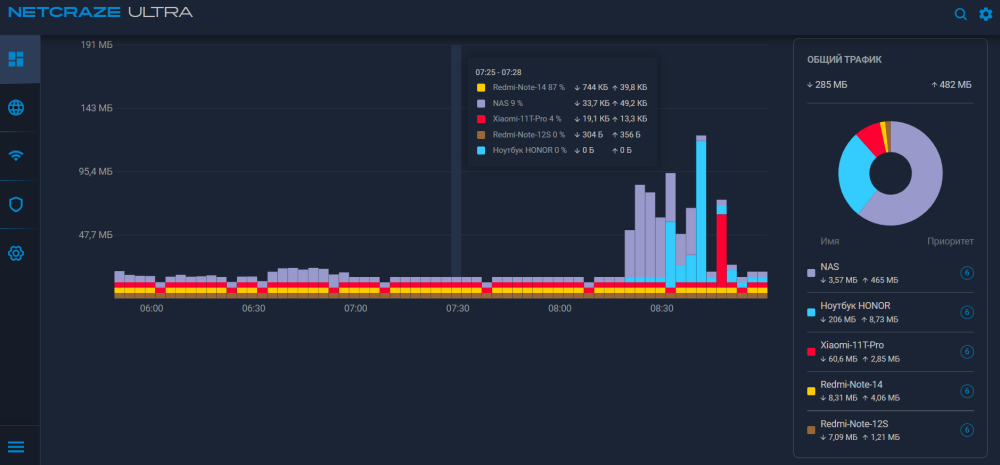Click NAS traffic stats 3,57 МБ / 465 МБ
This screenshot has width=1000, height=465.
coord(859,280)
